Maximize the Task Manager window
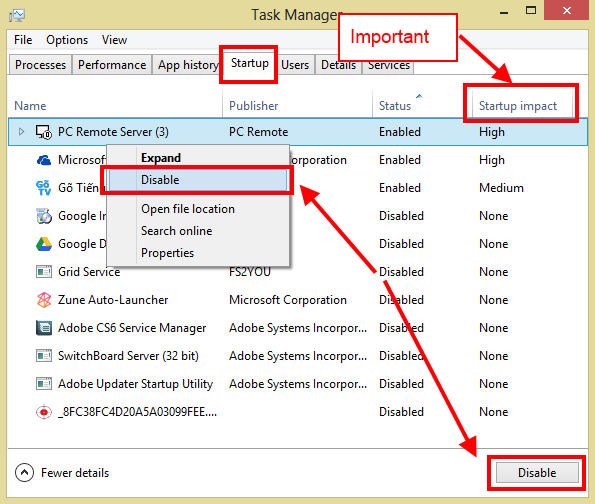 (x=531, y=11)
